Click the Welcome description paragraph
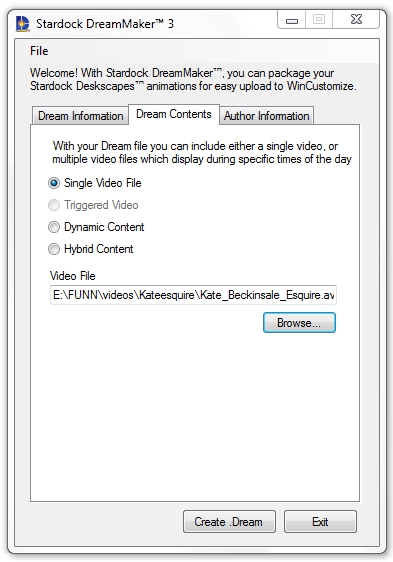 tap(193, 80)
